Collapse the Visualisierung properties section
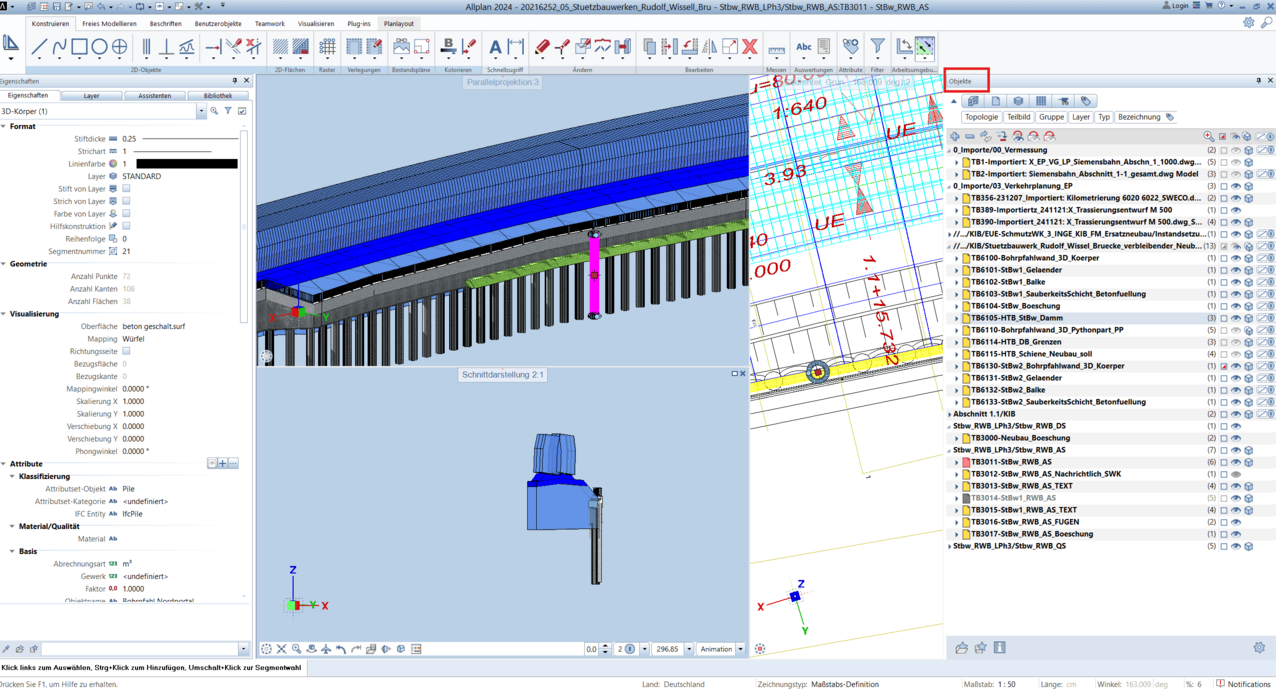 click(x=4, y=314)
